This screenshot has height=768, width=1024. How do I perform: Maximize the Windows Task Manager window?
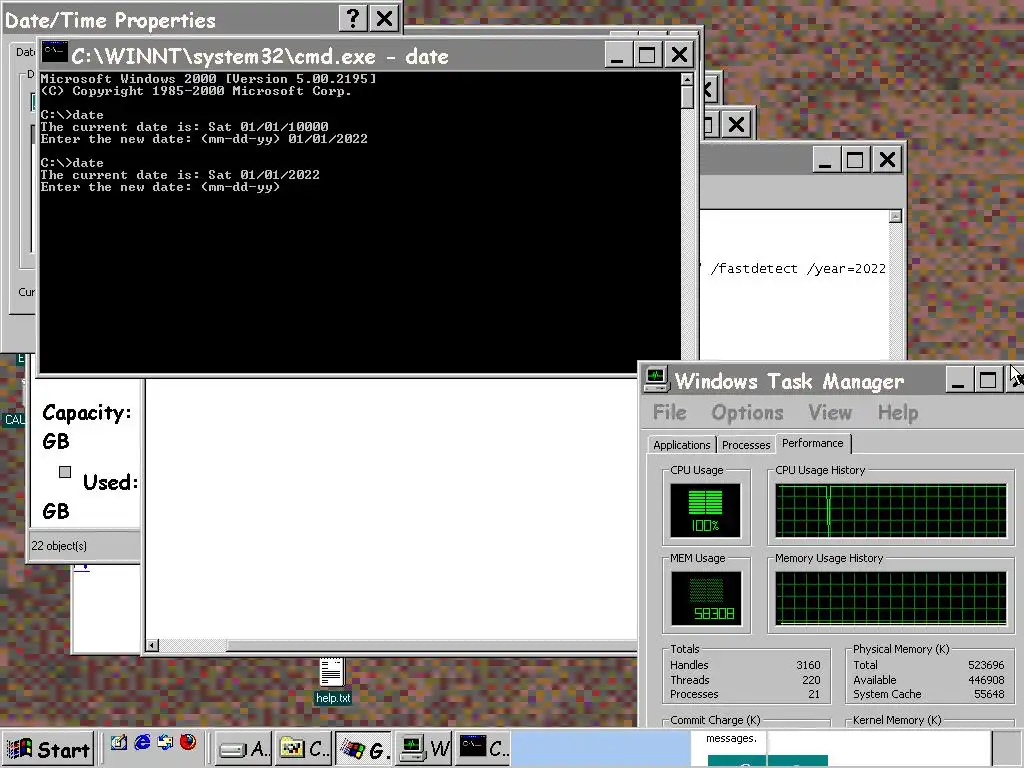[988, 379]
